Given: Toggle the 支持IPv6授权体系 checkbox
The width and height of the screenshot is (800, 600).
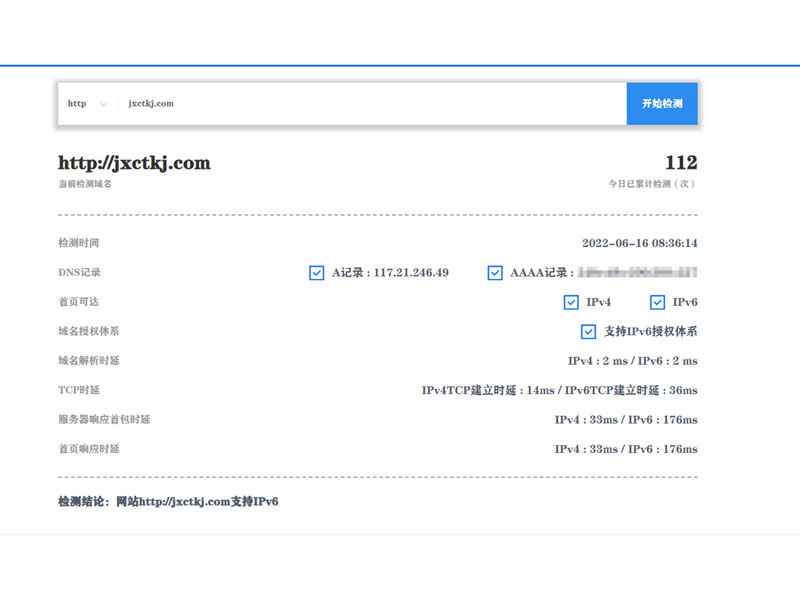Looking at the screenshot, I should (x=589, y=332).
